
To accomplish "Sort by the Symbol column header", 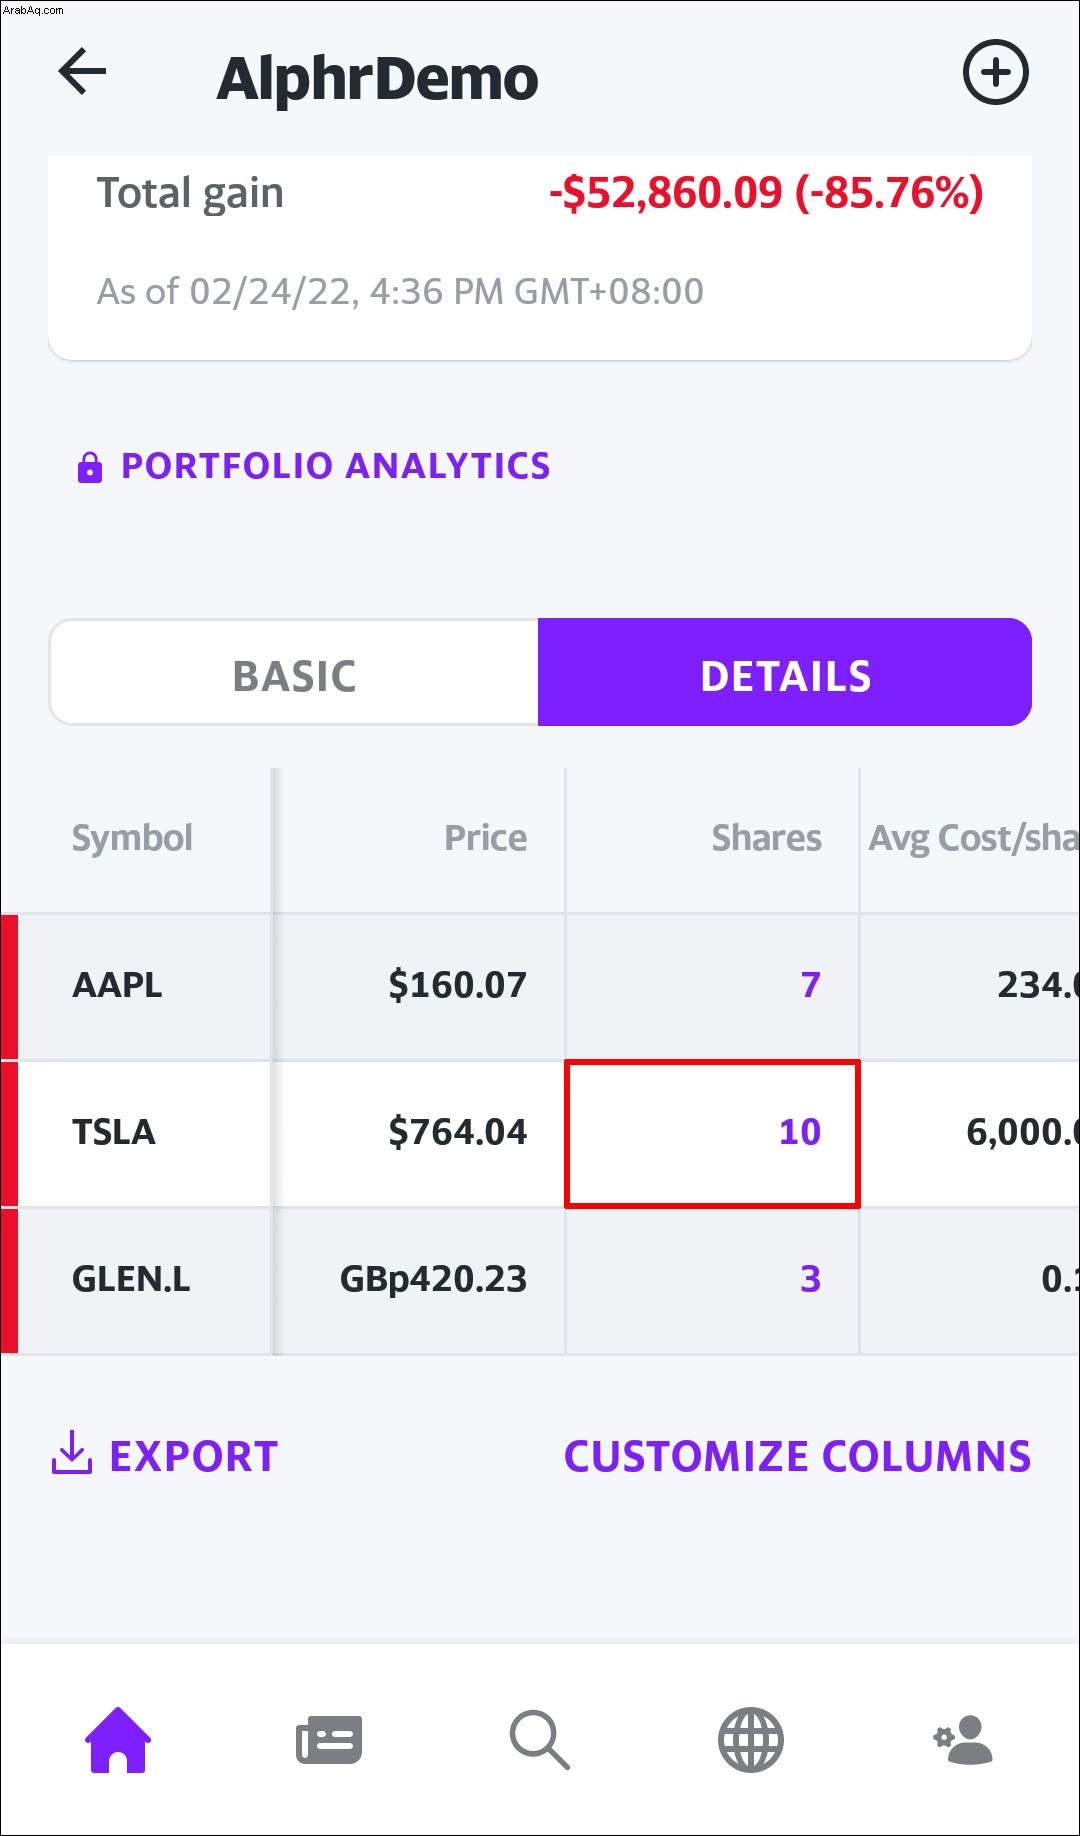I will 132,838.
